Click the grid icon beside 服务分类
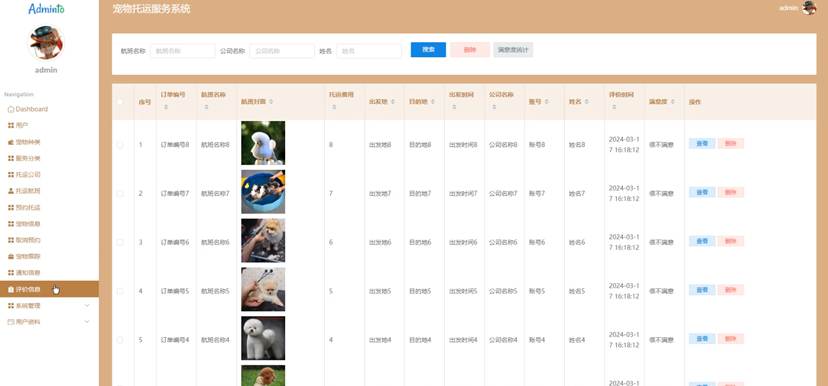This screenshot has width=828, height=386. 11,158
